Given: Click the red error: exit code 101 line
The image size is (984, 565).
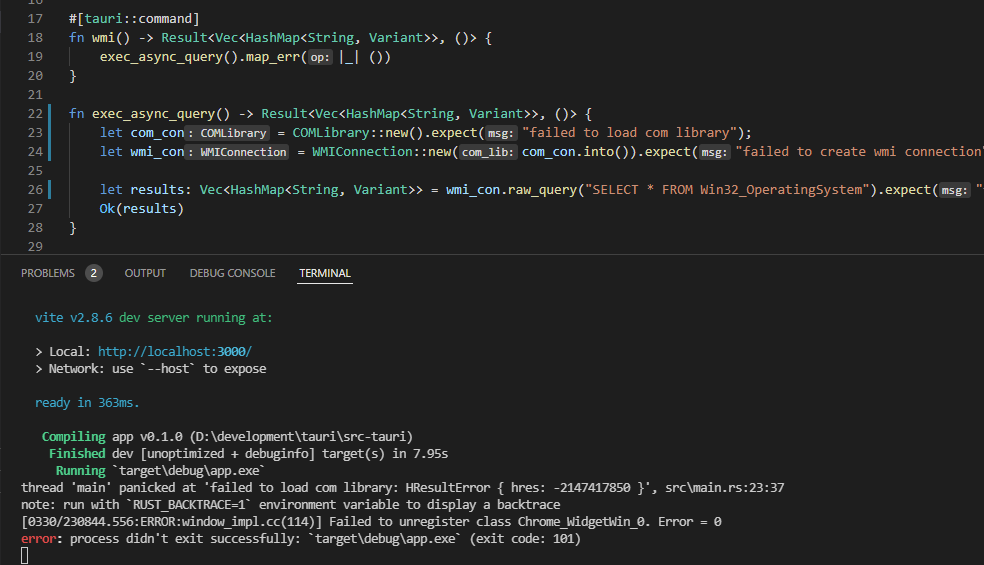Looking at the screenshot, I should pyautogui.click(x=301, y=539).
